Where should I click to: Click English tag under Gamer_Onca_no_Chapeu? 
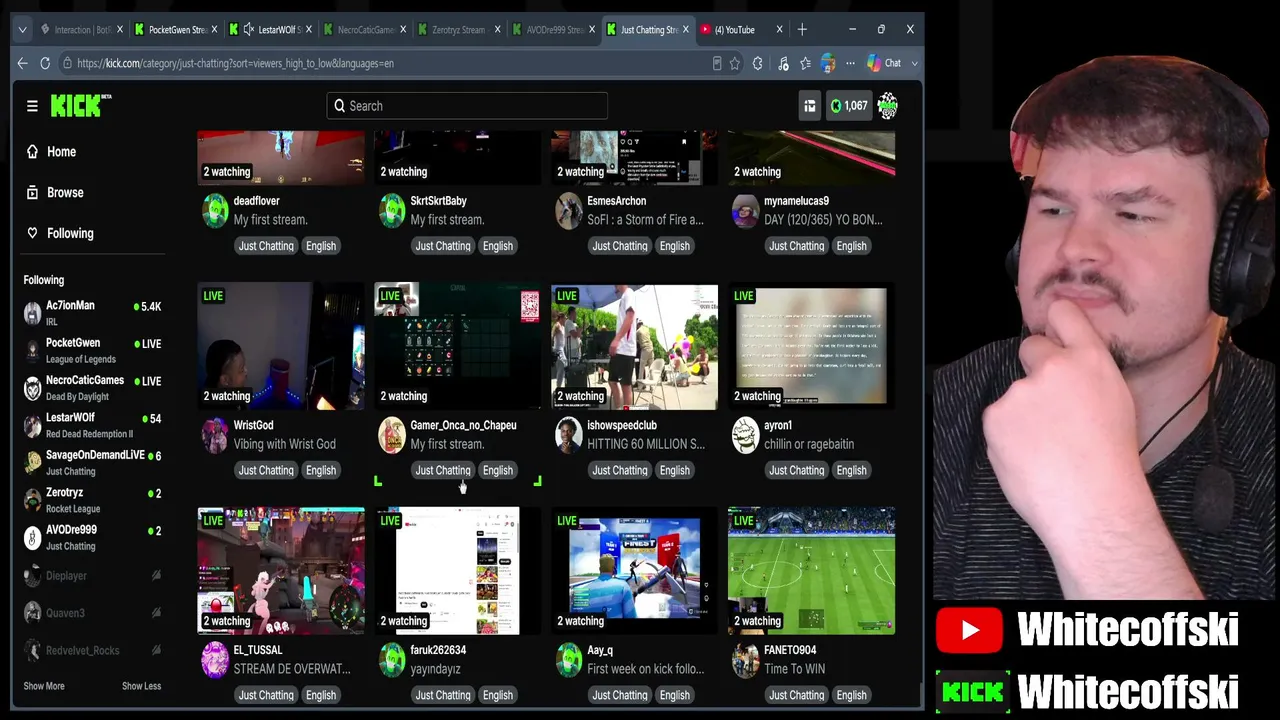click(x=497, y=470)
